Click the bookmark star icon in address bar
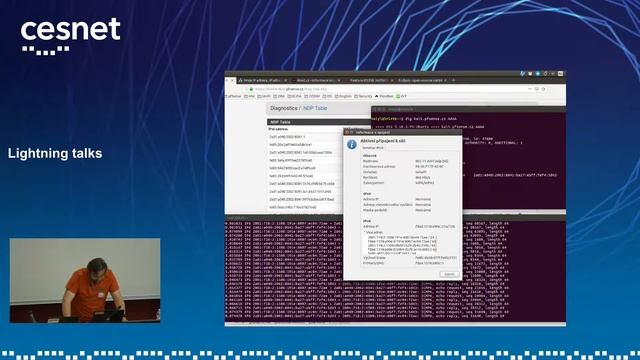Screen dimensions: 640x360 click(543, 89)
